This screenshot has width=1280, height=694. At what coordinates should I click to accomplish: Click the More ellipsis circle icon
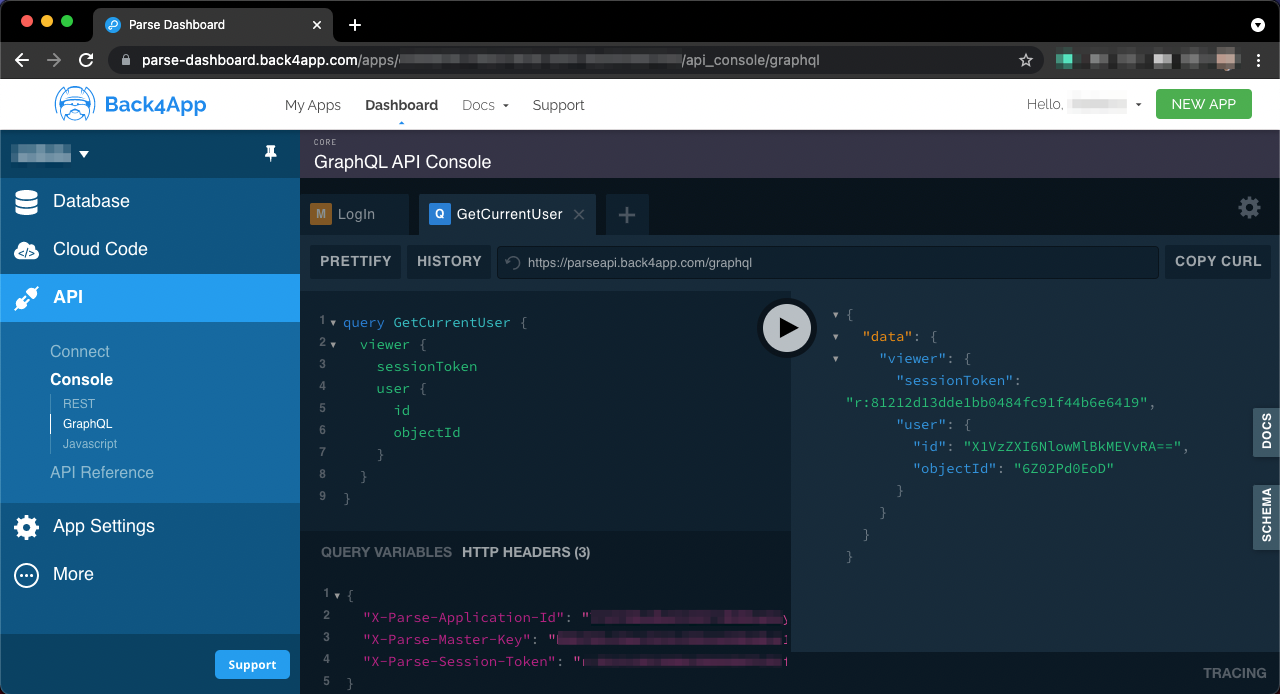pyautogui.click(x=26, y=575)
